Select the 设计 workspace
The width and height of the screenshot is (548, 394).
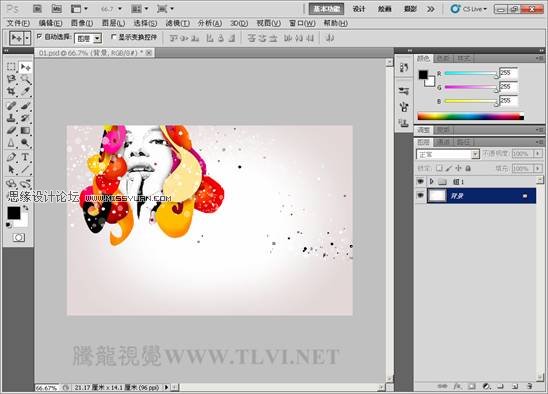359,9
